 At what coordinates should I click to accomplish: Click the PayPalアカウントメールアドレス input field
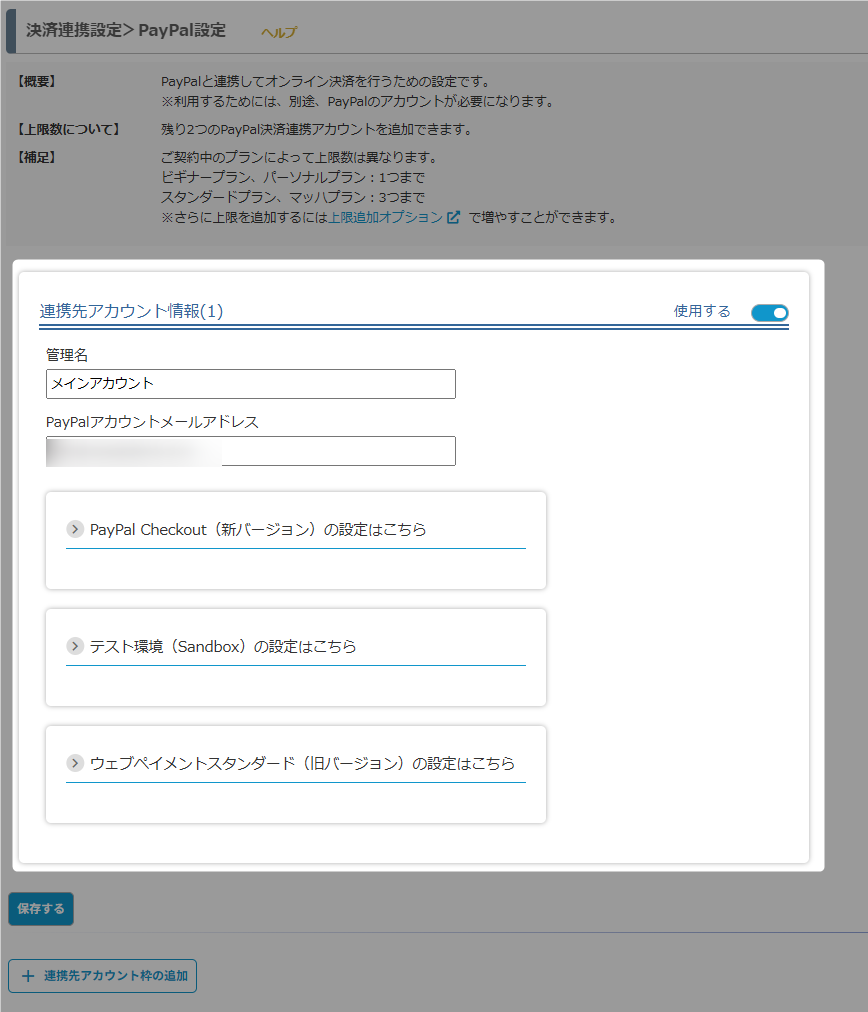250,451
